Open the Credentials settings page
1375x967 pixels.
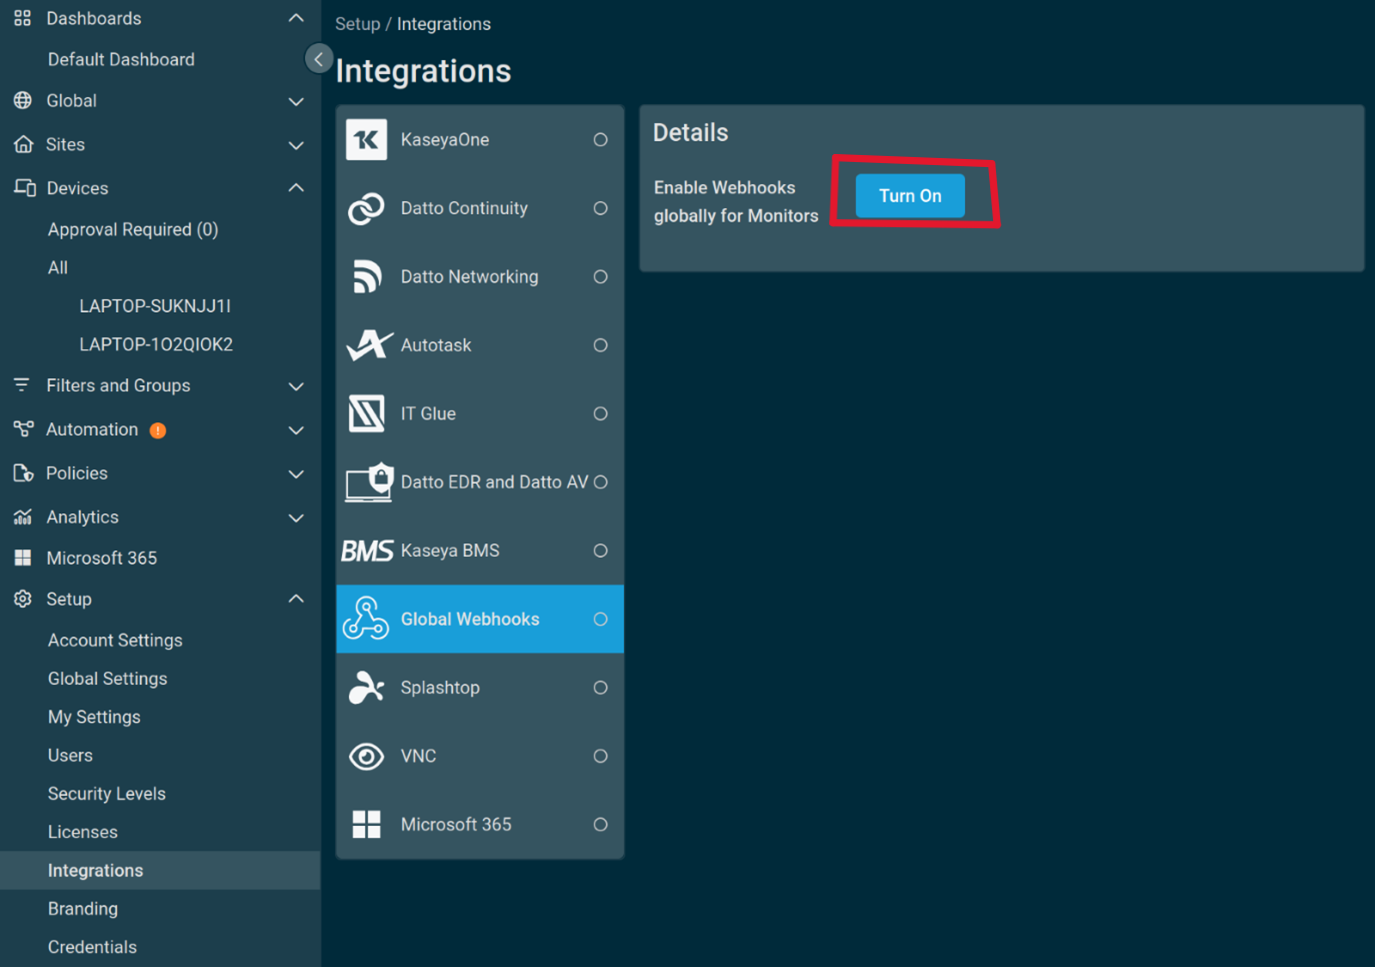pyautogui.click(x=92, y=947)
